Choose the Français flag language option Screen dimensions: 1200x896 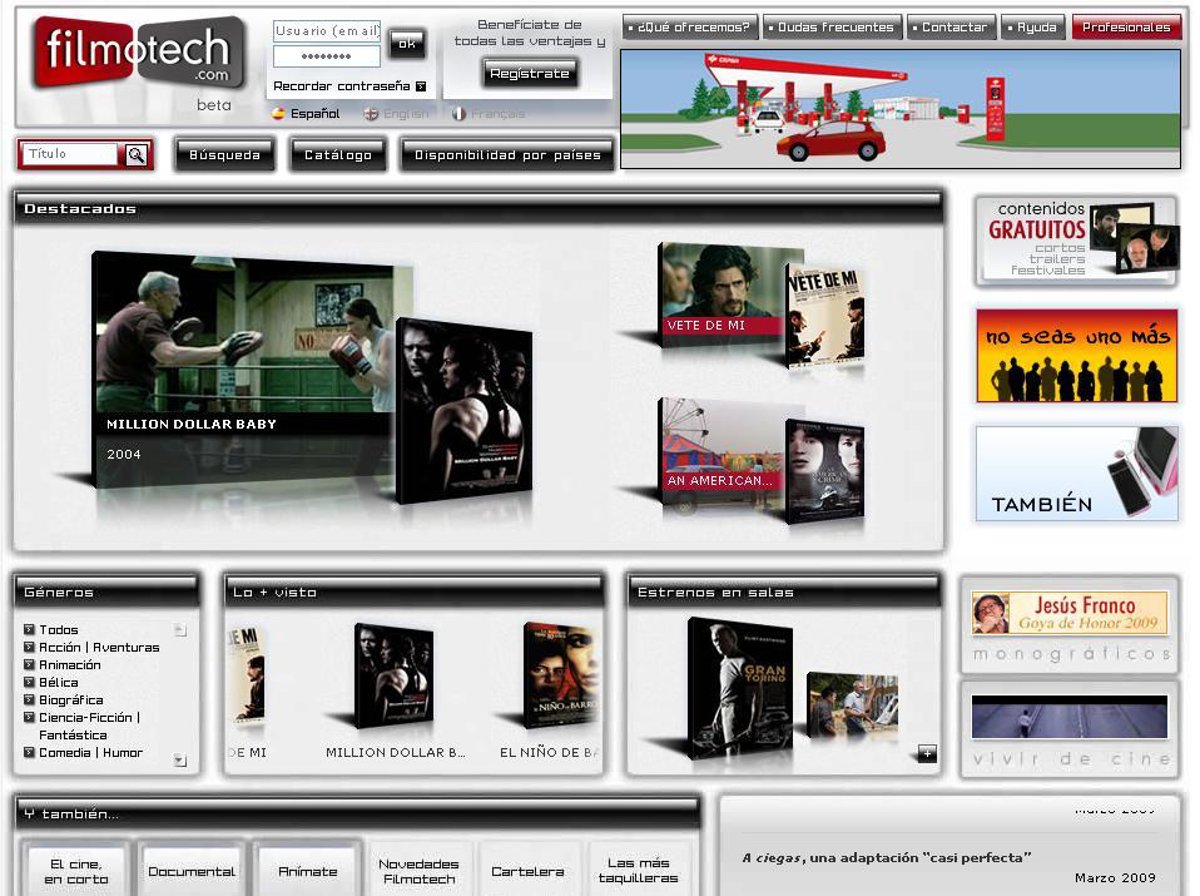(x=459, y=114)
